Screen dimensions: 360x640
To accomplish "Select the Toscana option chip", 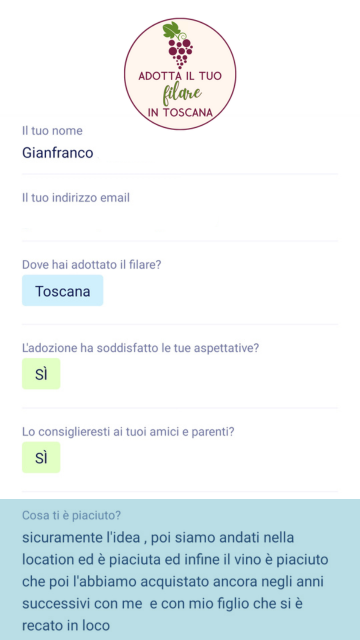I will [62, 291].
